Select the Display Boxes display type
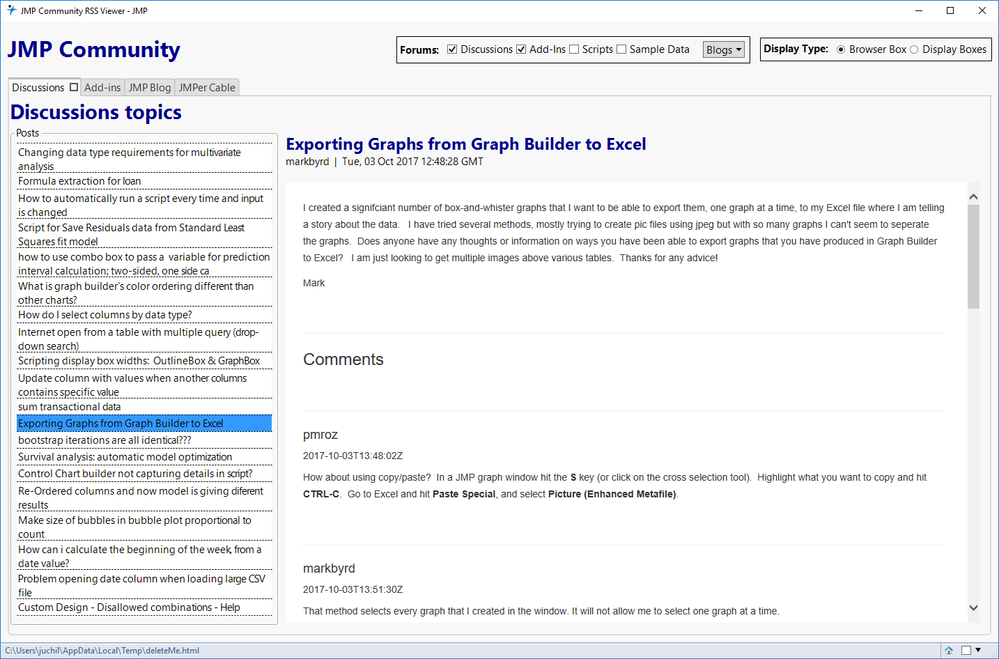 [914, 50]
